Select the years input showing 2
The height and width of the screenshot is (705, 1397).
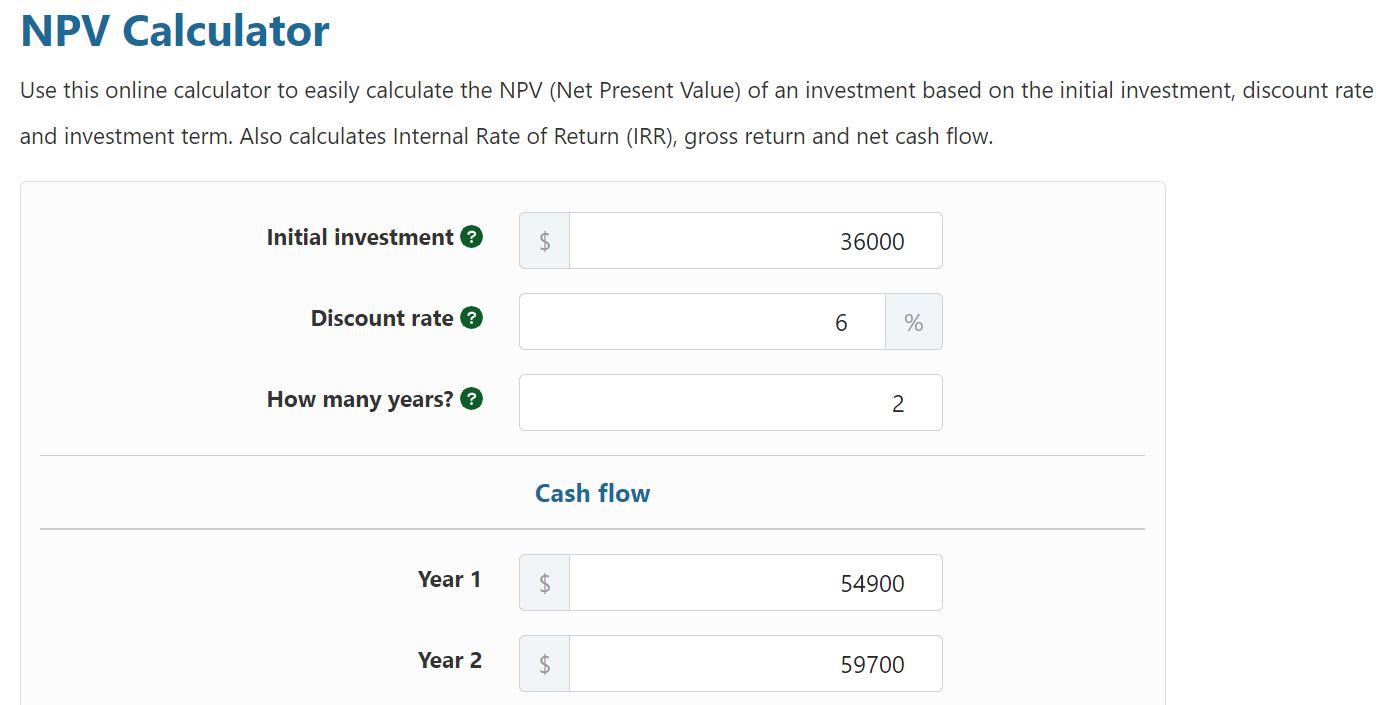[730, 402]
